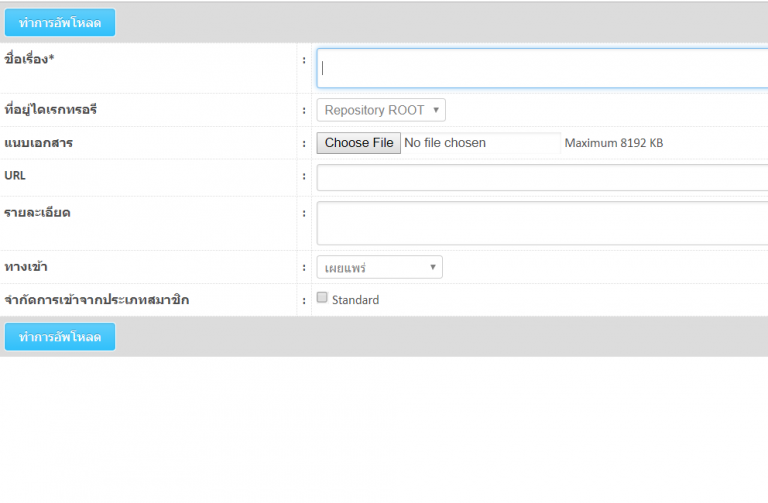Screen dimensions: 768x503
Task: Expand the เผยแพร่ access dropdown
Action: coord(379,267)
